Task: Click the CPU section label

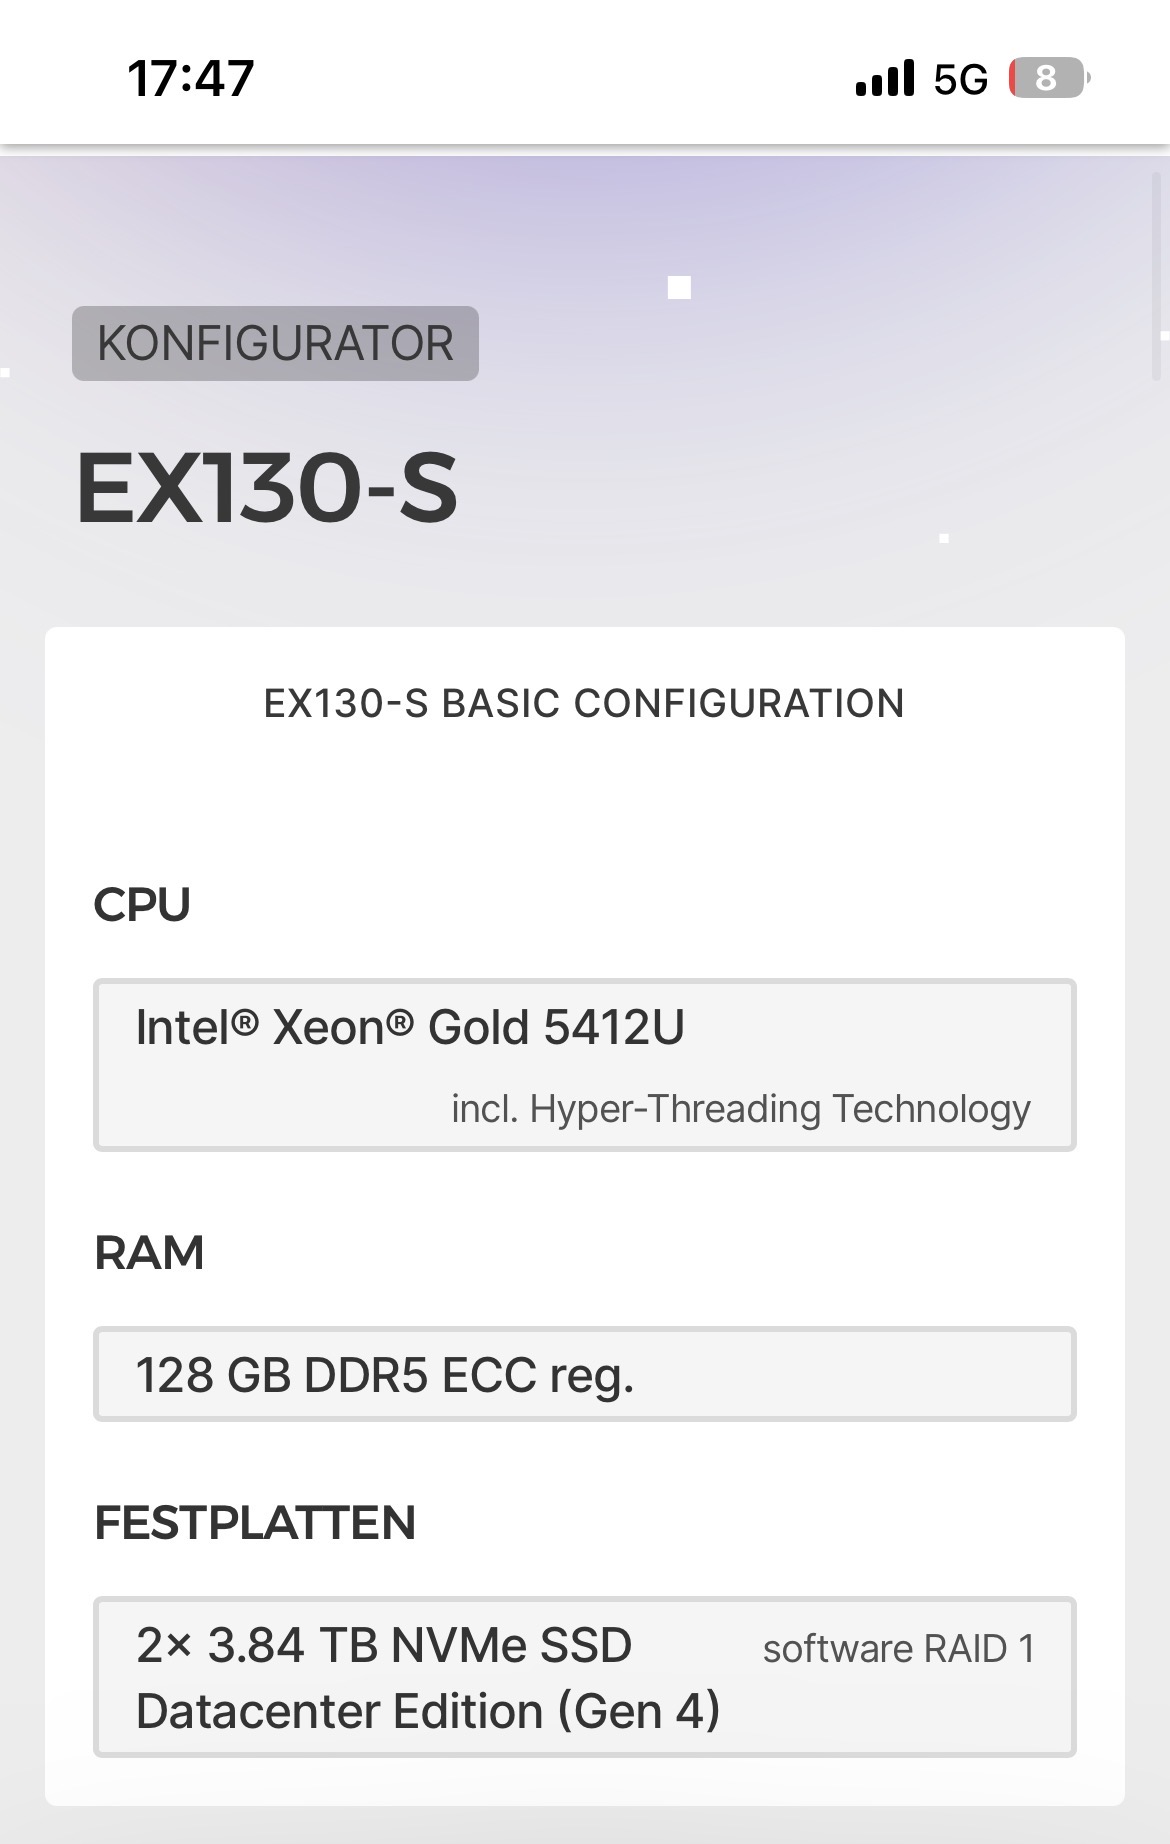Action: [x=142, y=905]
